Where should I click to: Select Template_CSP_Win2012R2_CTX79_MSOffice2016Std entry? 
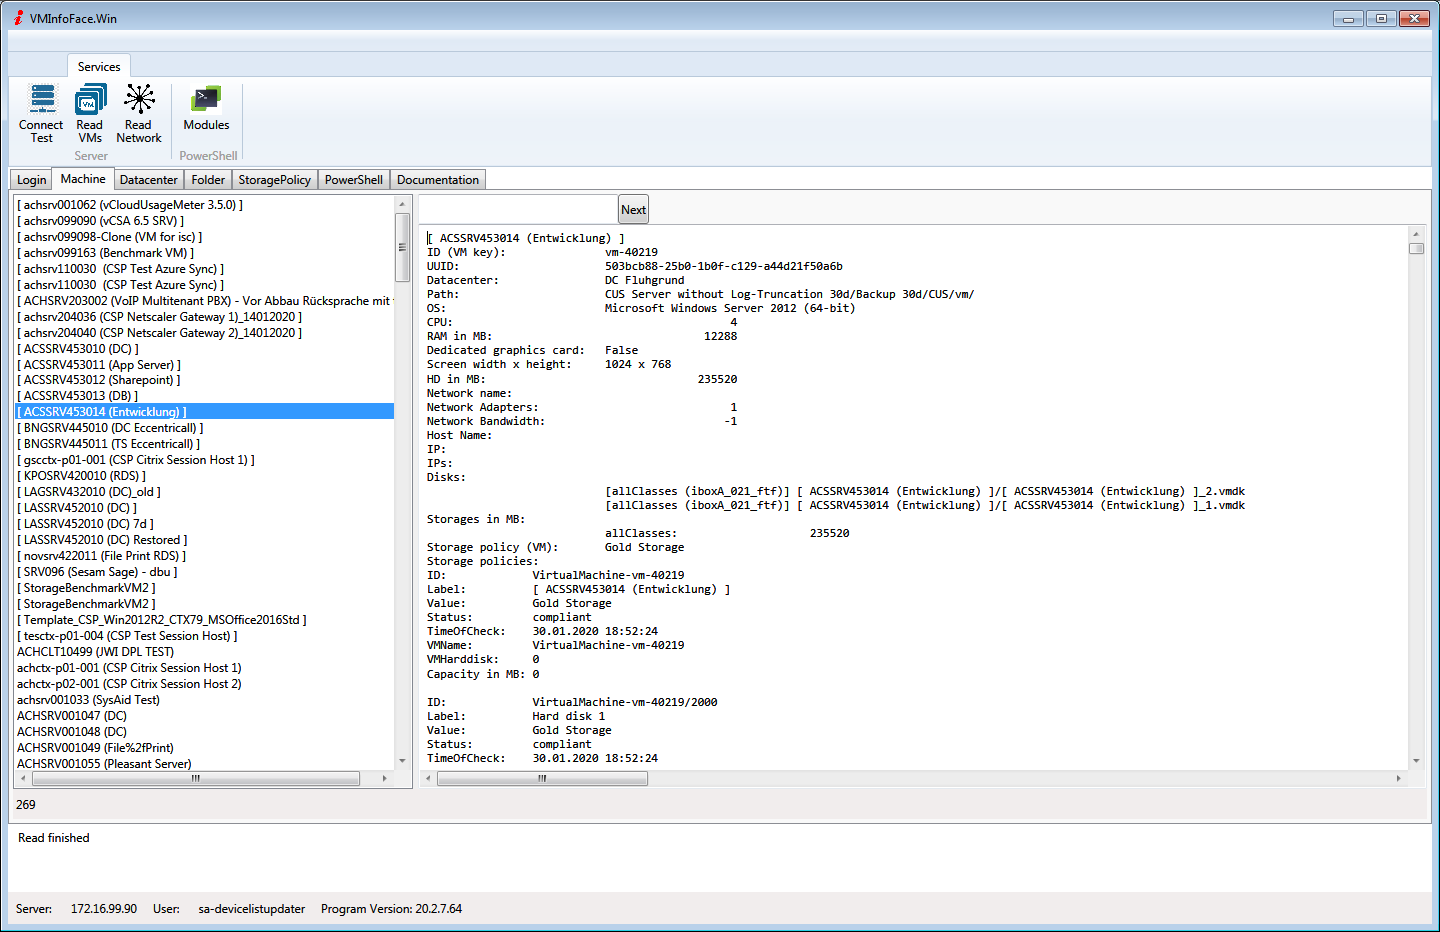pos(162,620)
